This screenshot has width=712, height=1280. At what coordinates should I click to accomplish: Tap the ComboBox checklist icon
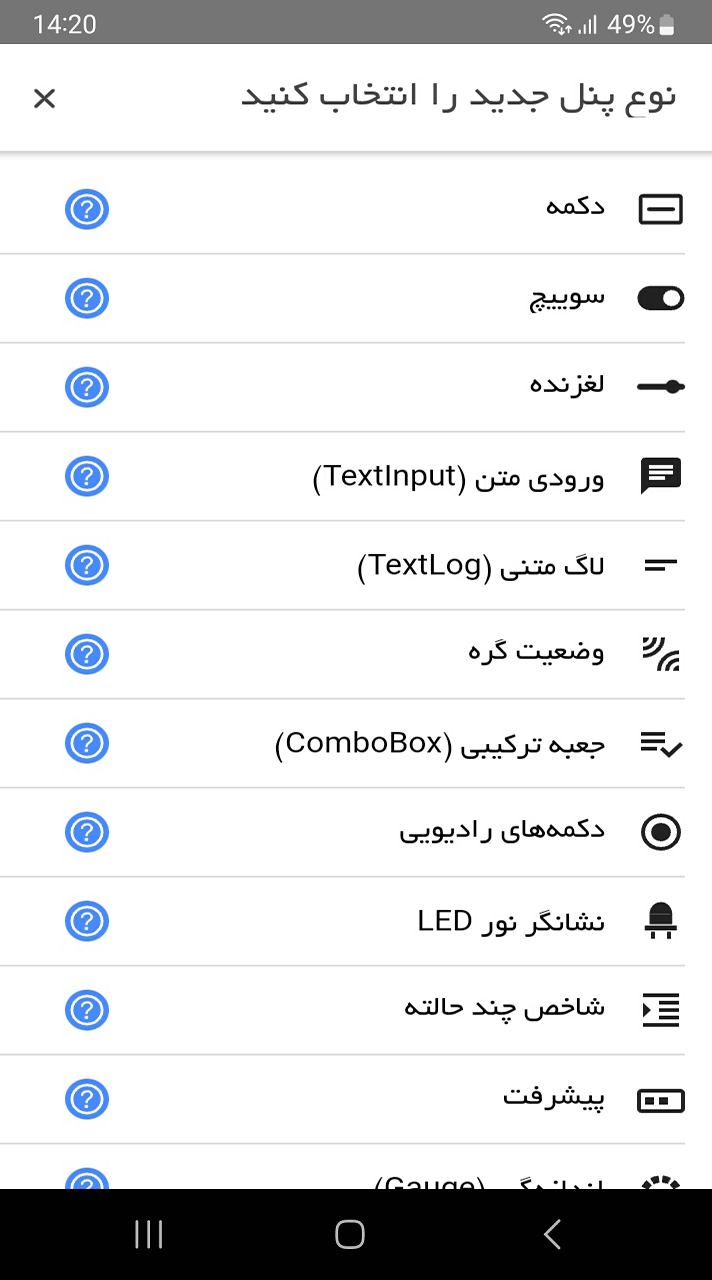(660, 743)
